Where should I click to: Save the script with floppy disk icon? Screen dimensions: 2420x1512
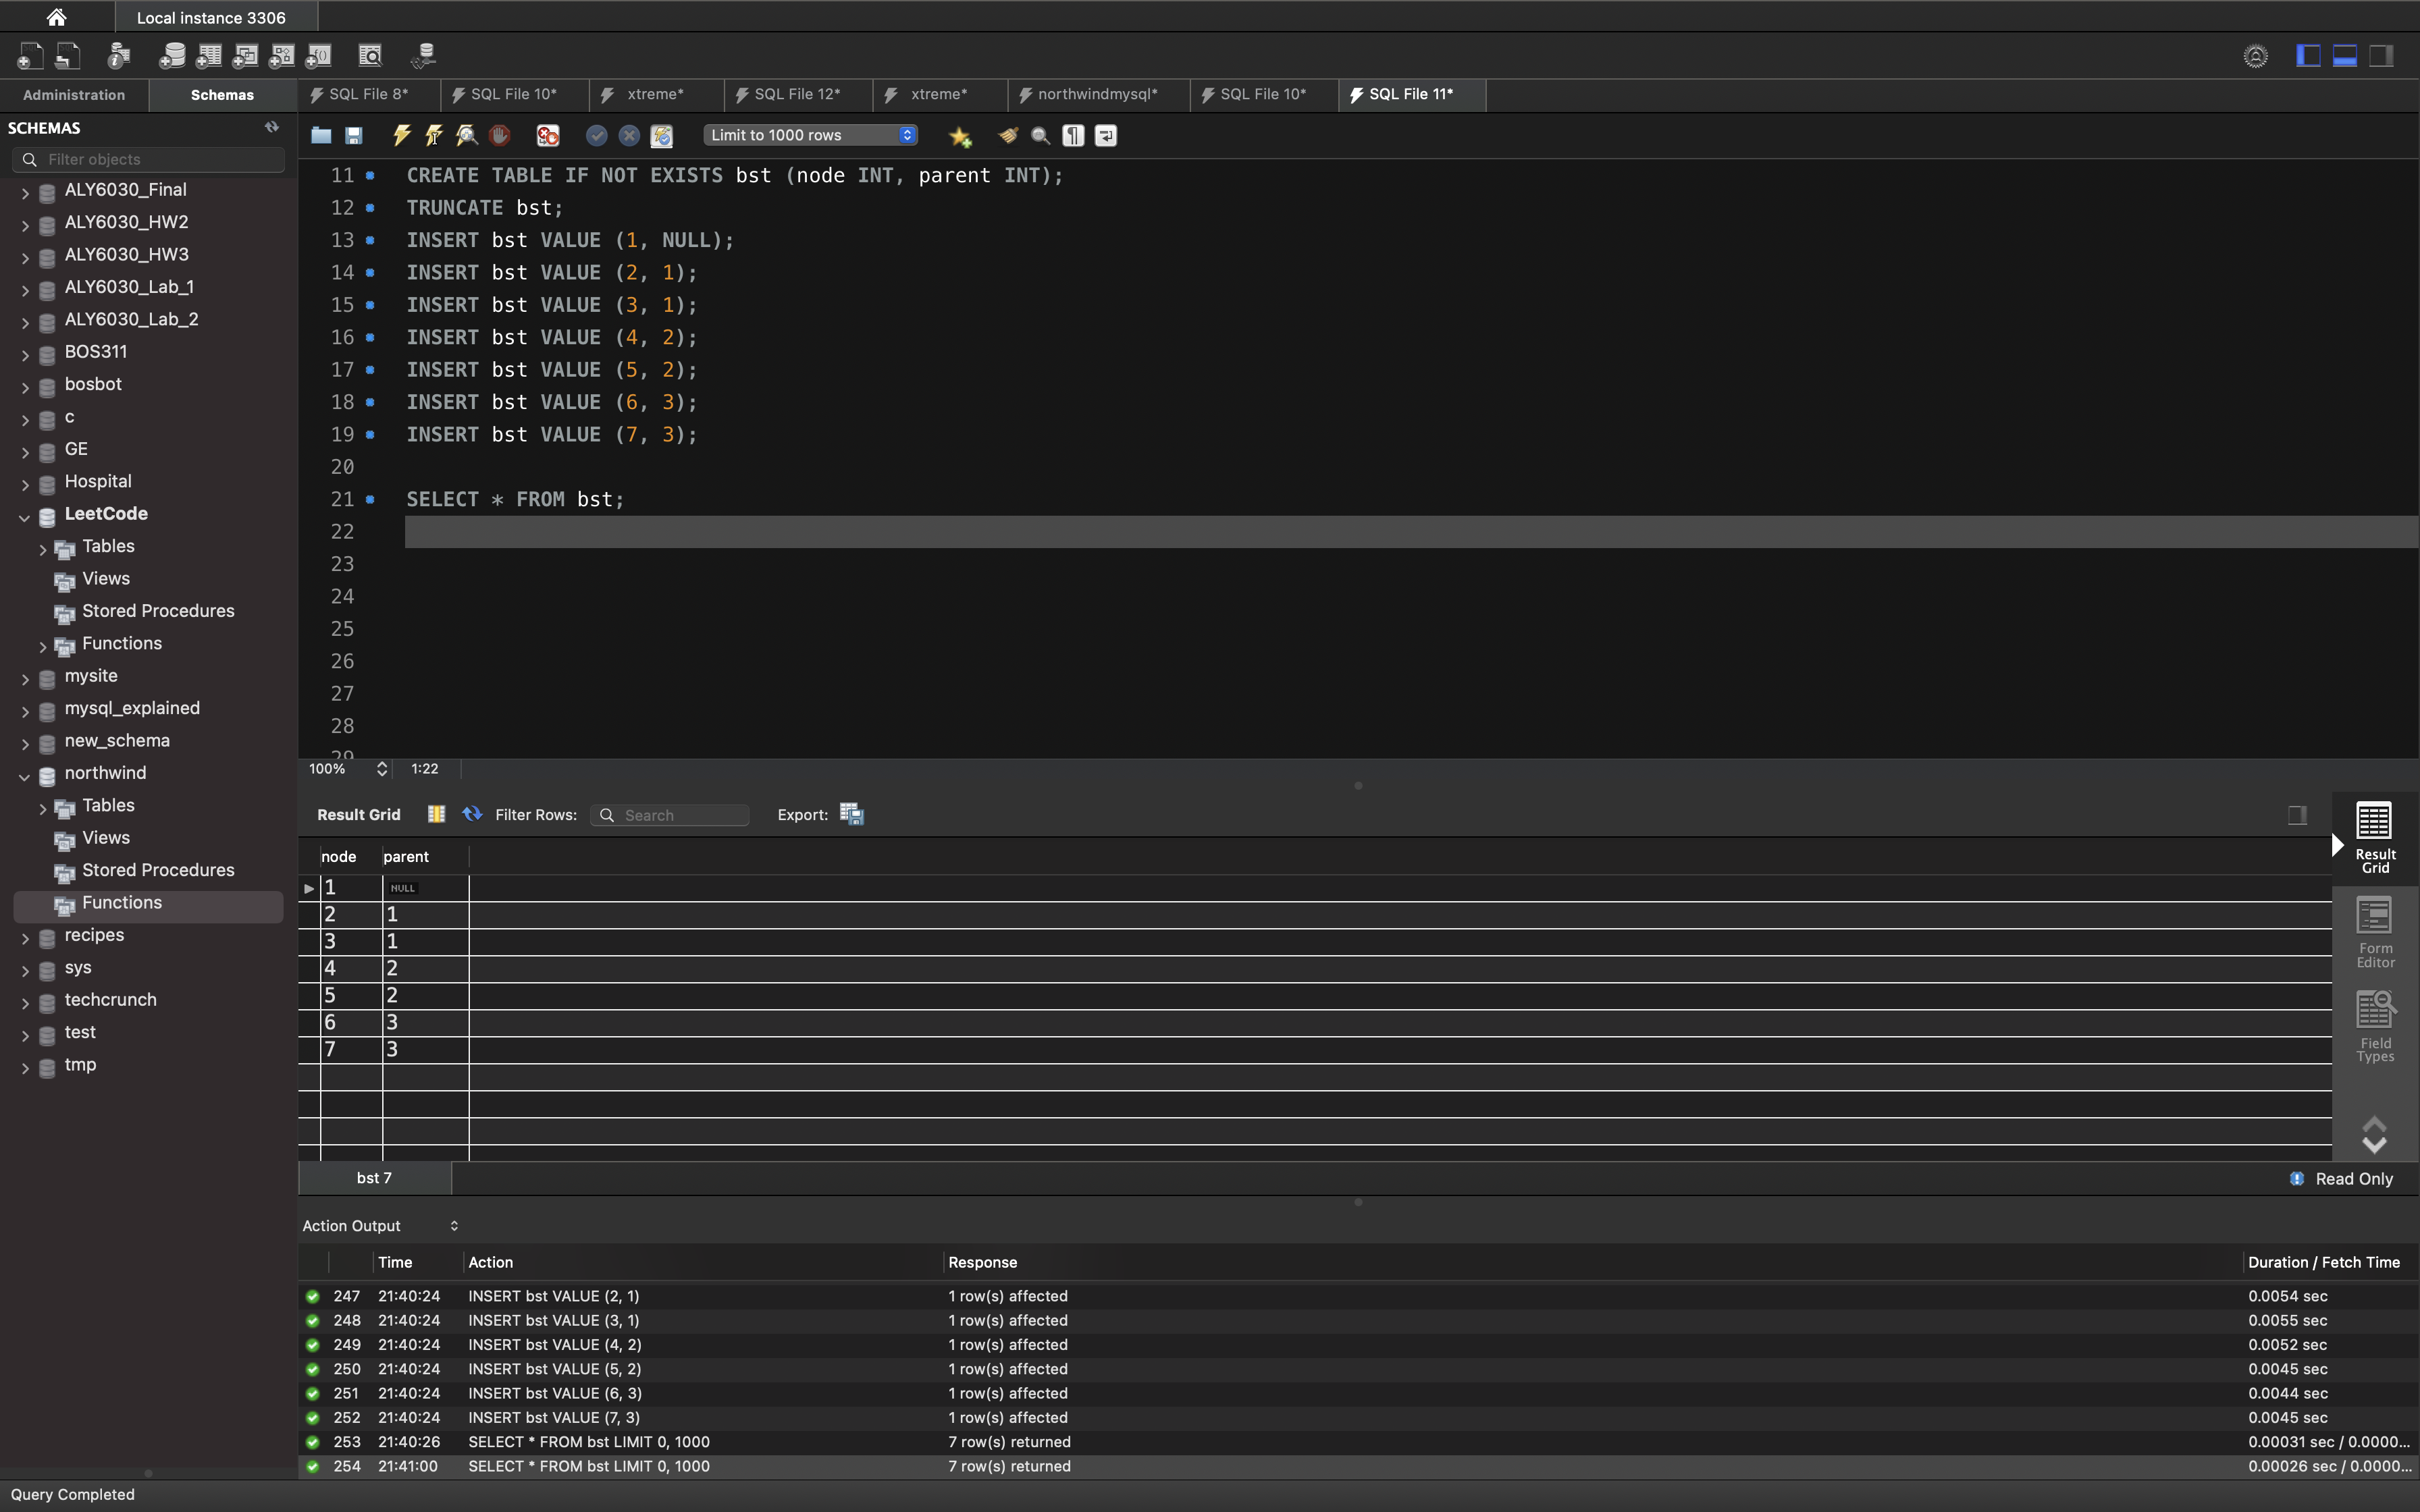point(354,135)
